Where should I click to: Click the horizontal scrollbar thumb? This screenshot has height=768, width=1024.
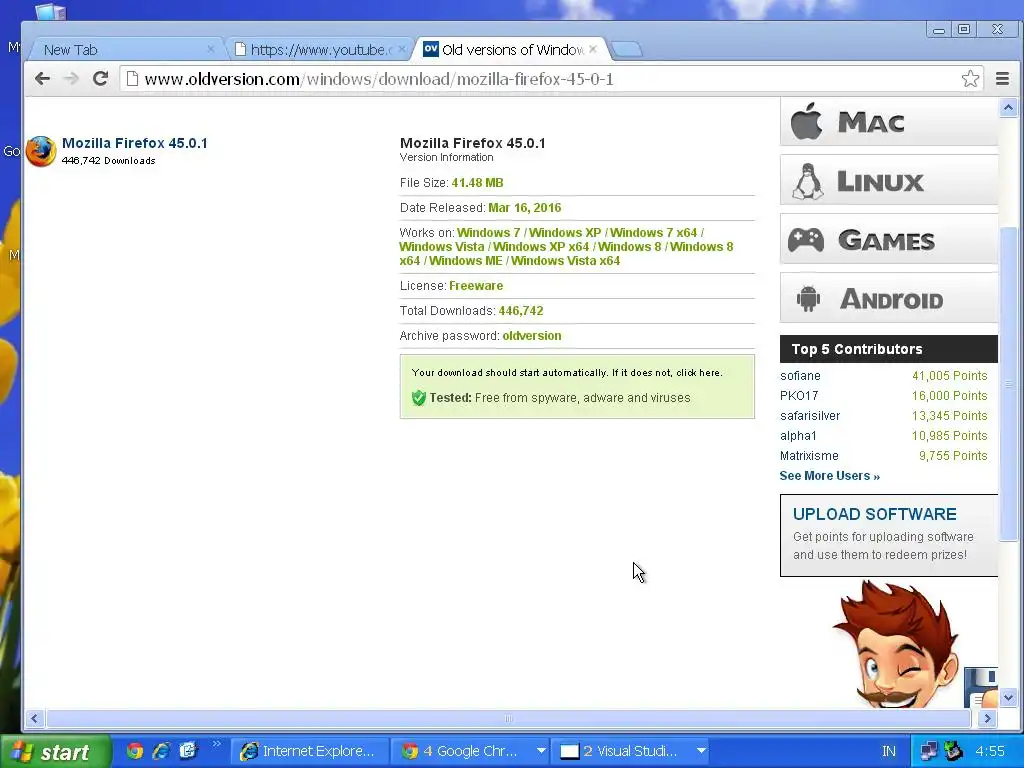click(508, 718)
